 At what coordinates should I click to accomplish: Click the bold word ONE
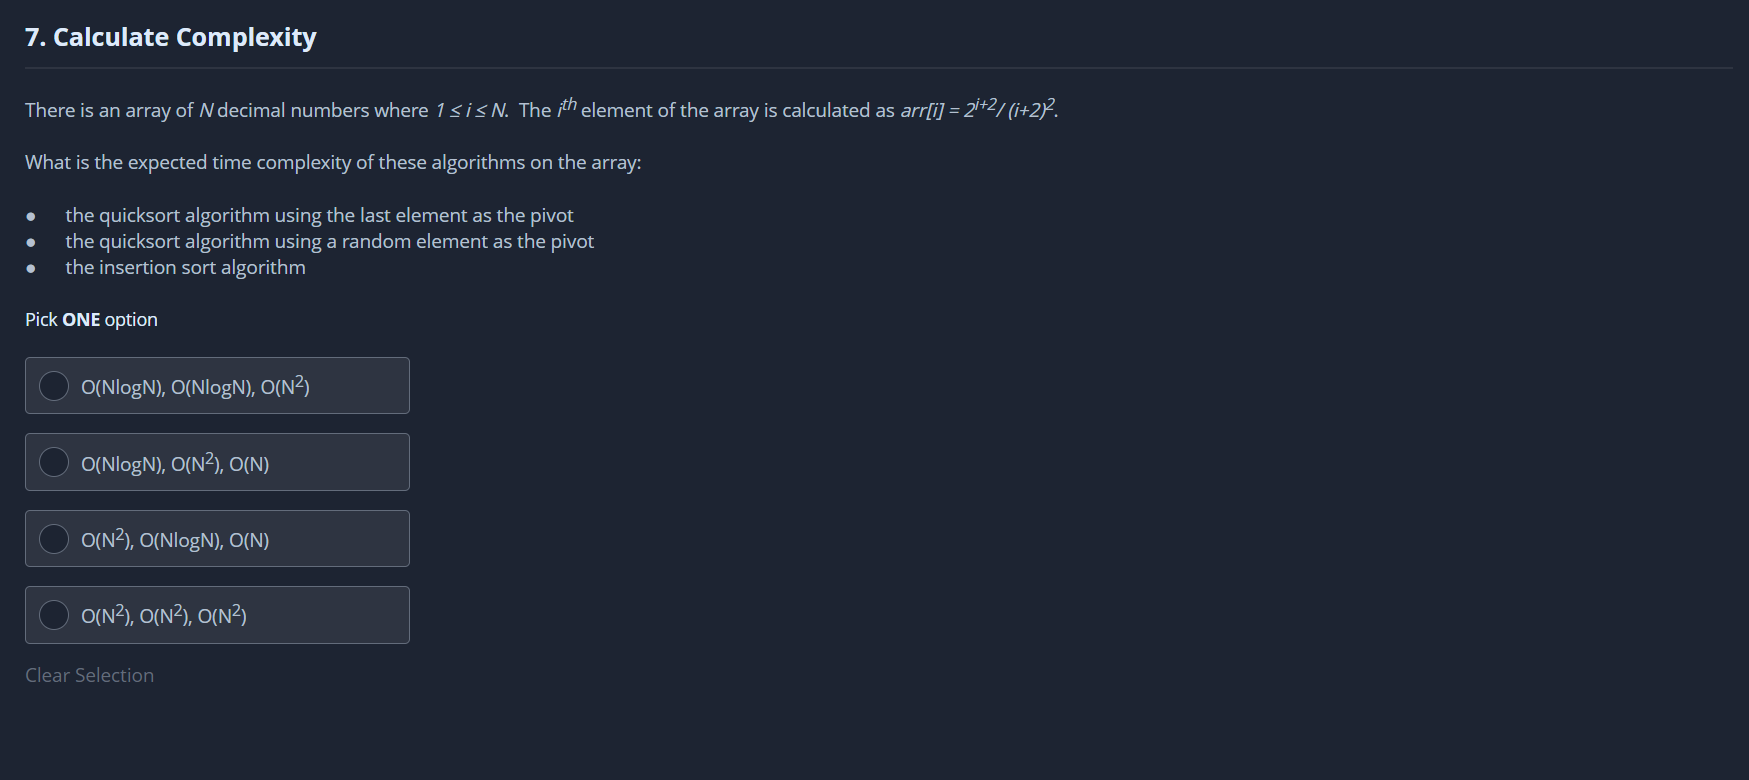(81, 320)
